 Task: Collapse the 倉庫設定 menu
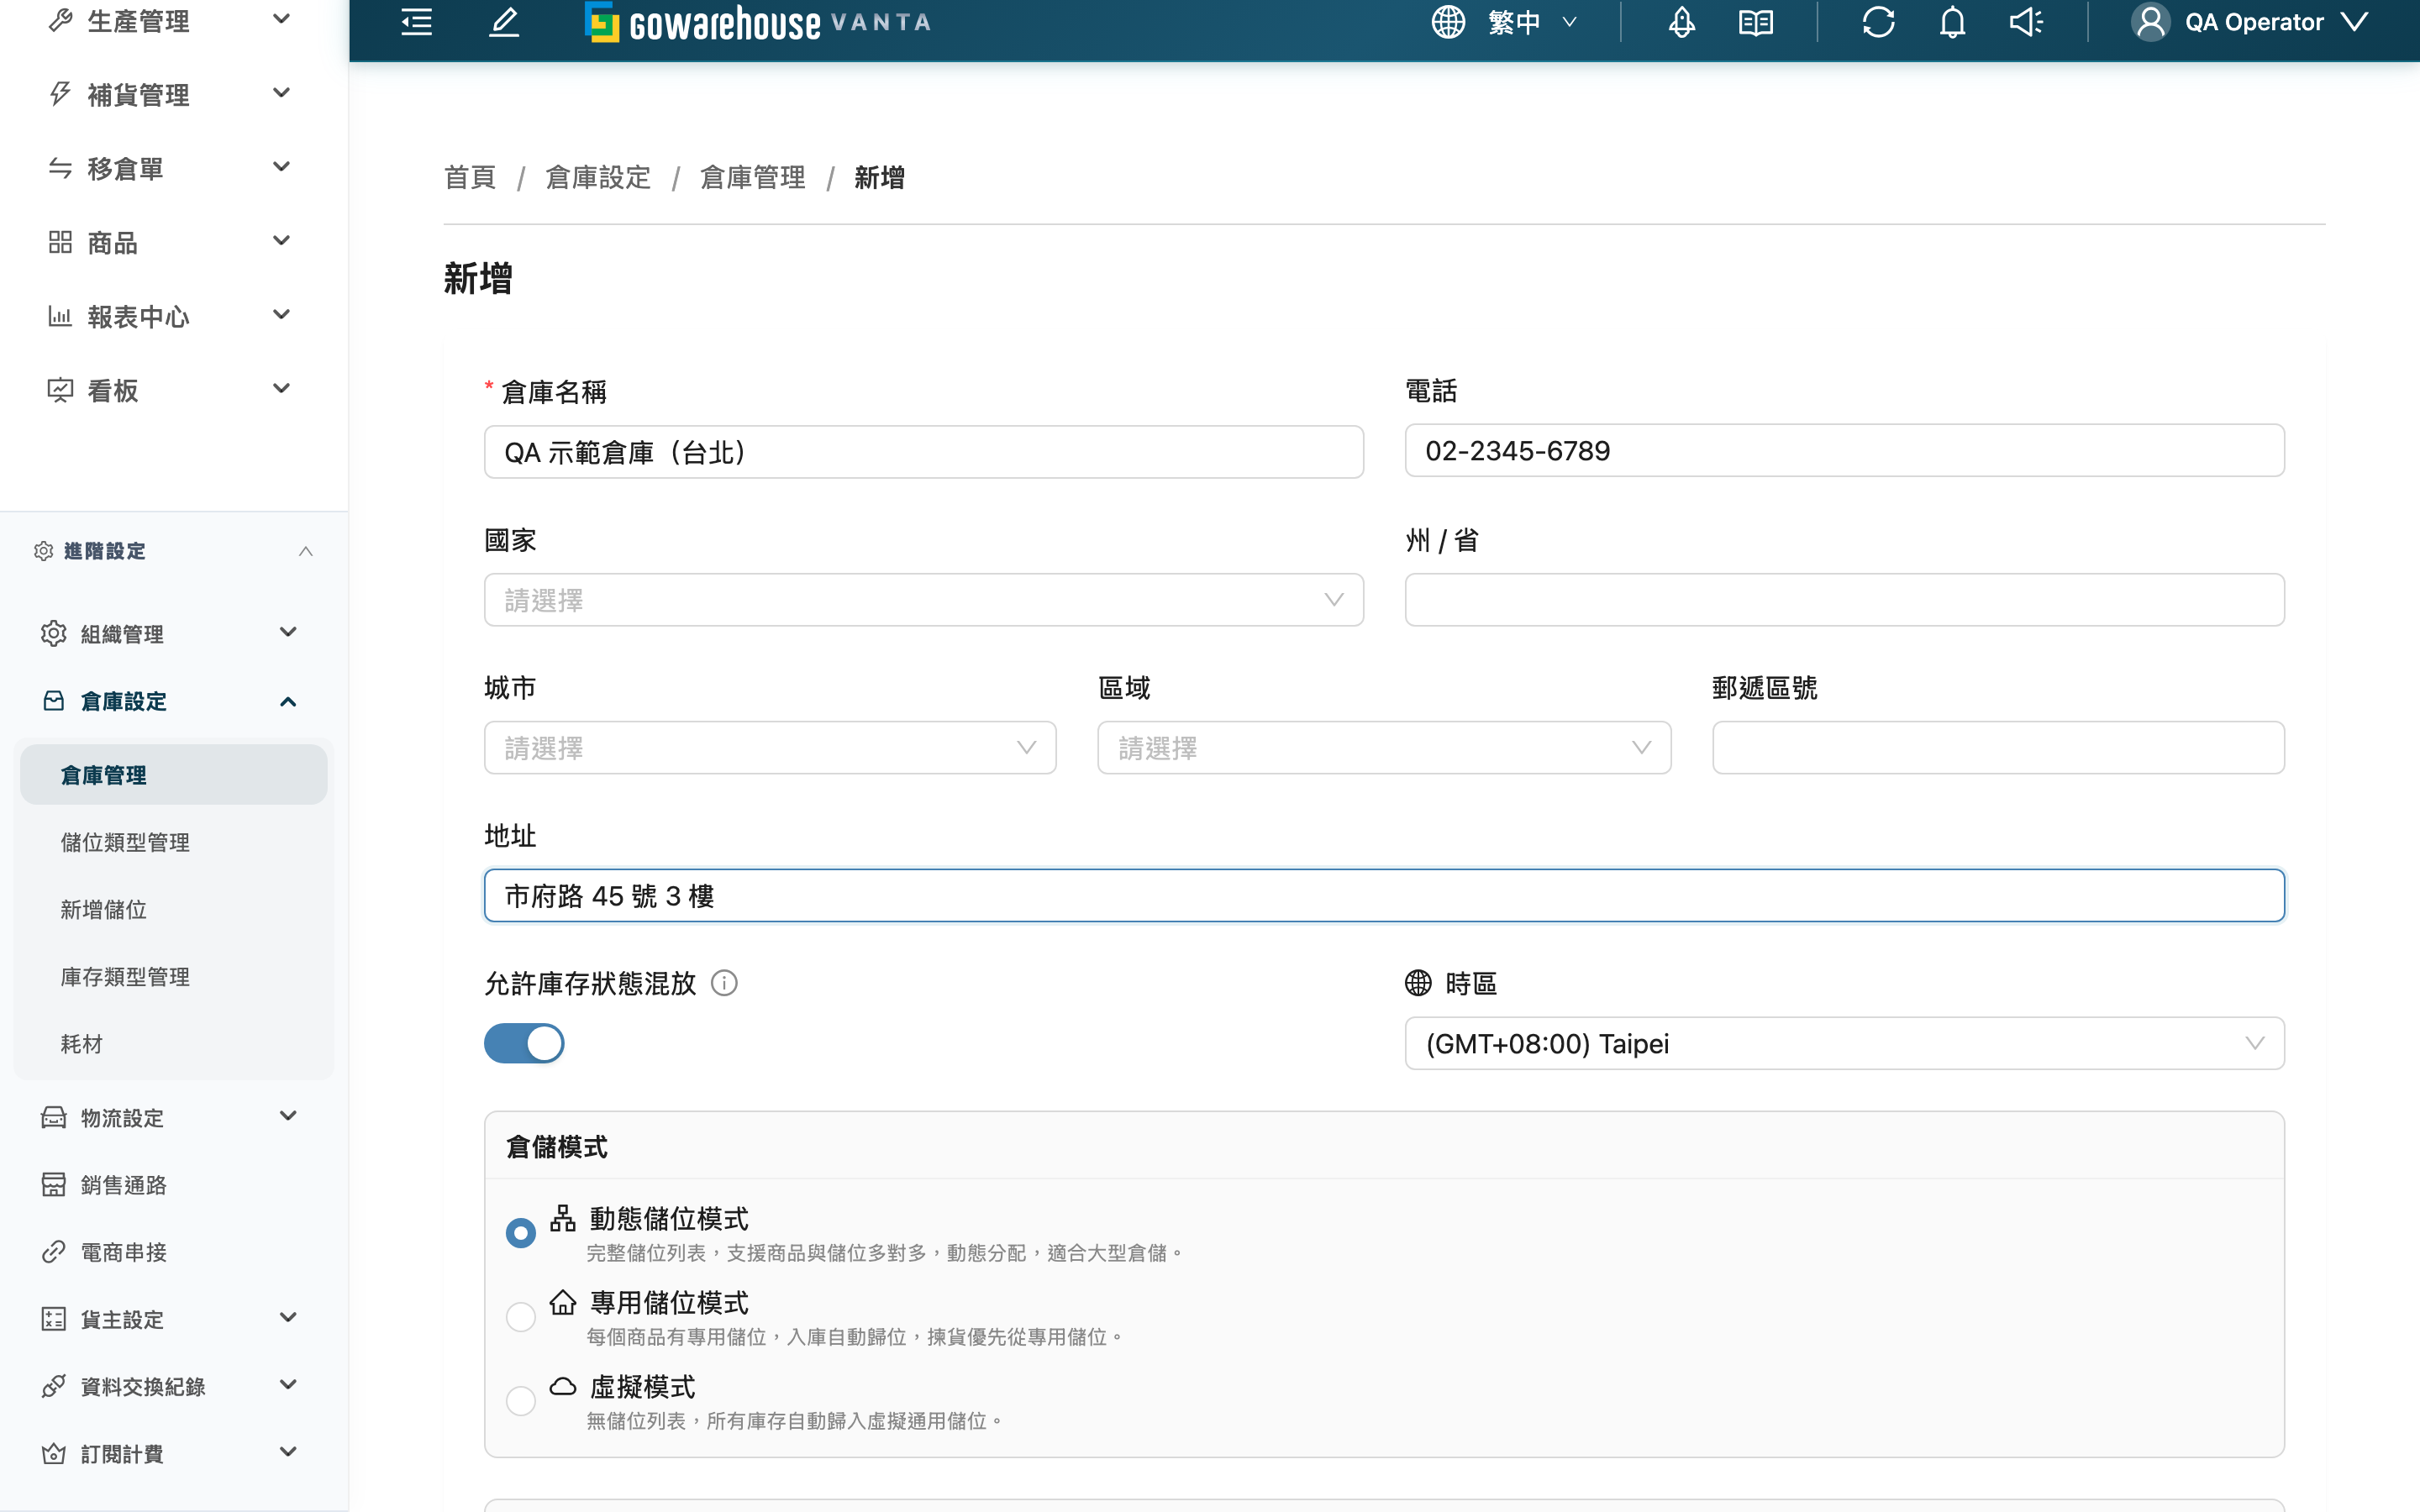coord(288,701)
